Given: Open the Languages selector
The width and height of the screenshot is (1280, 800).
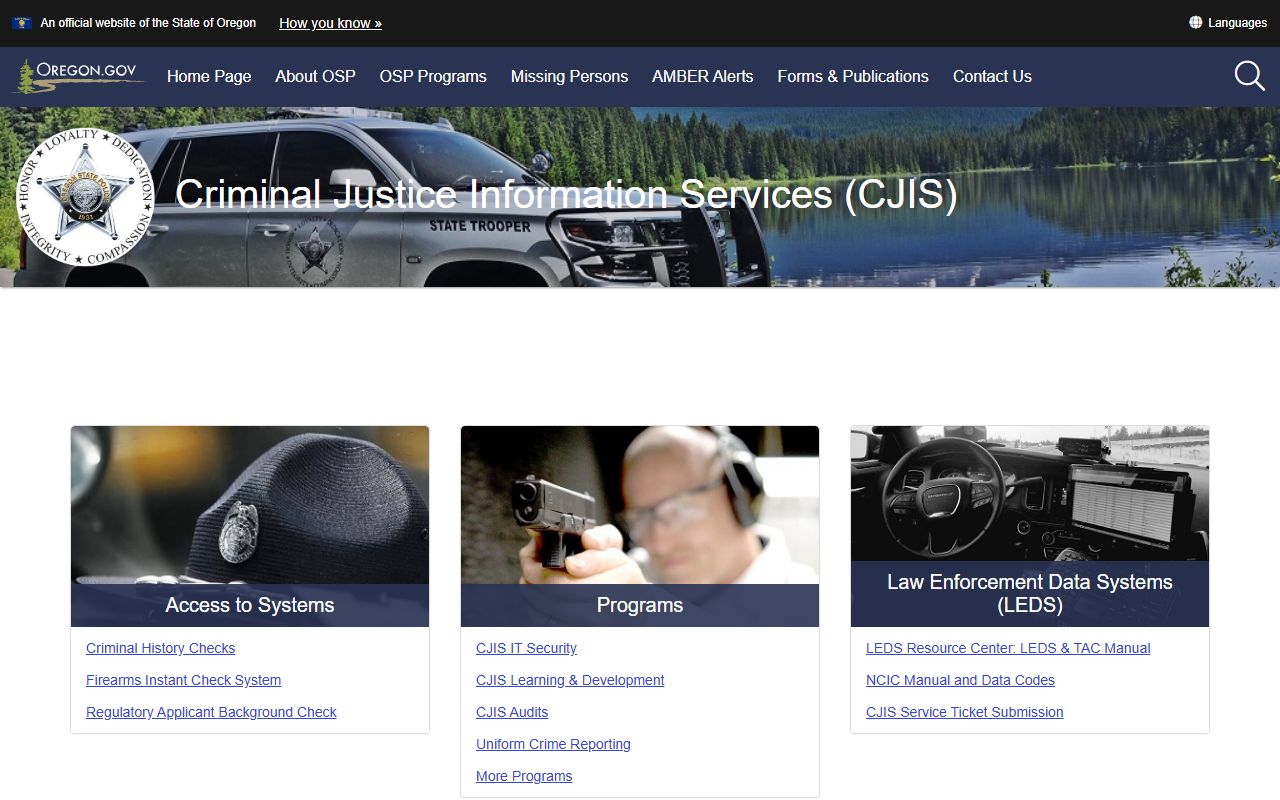Looking at the screenshot, I should 1228,22.
